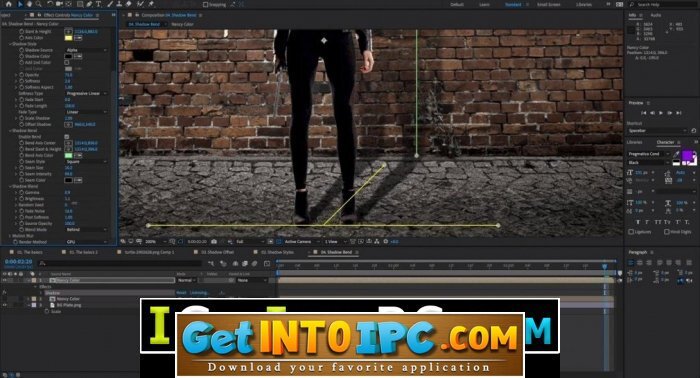Select the Selection (arrow) tool

click(x=20, y=4)
